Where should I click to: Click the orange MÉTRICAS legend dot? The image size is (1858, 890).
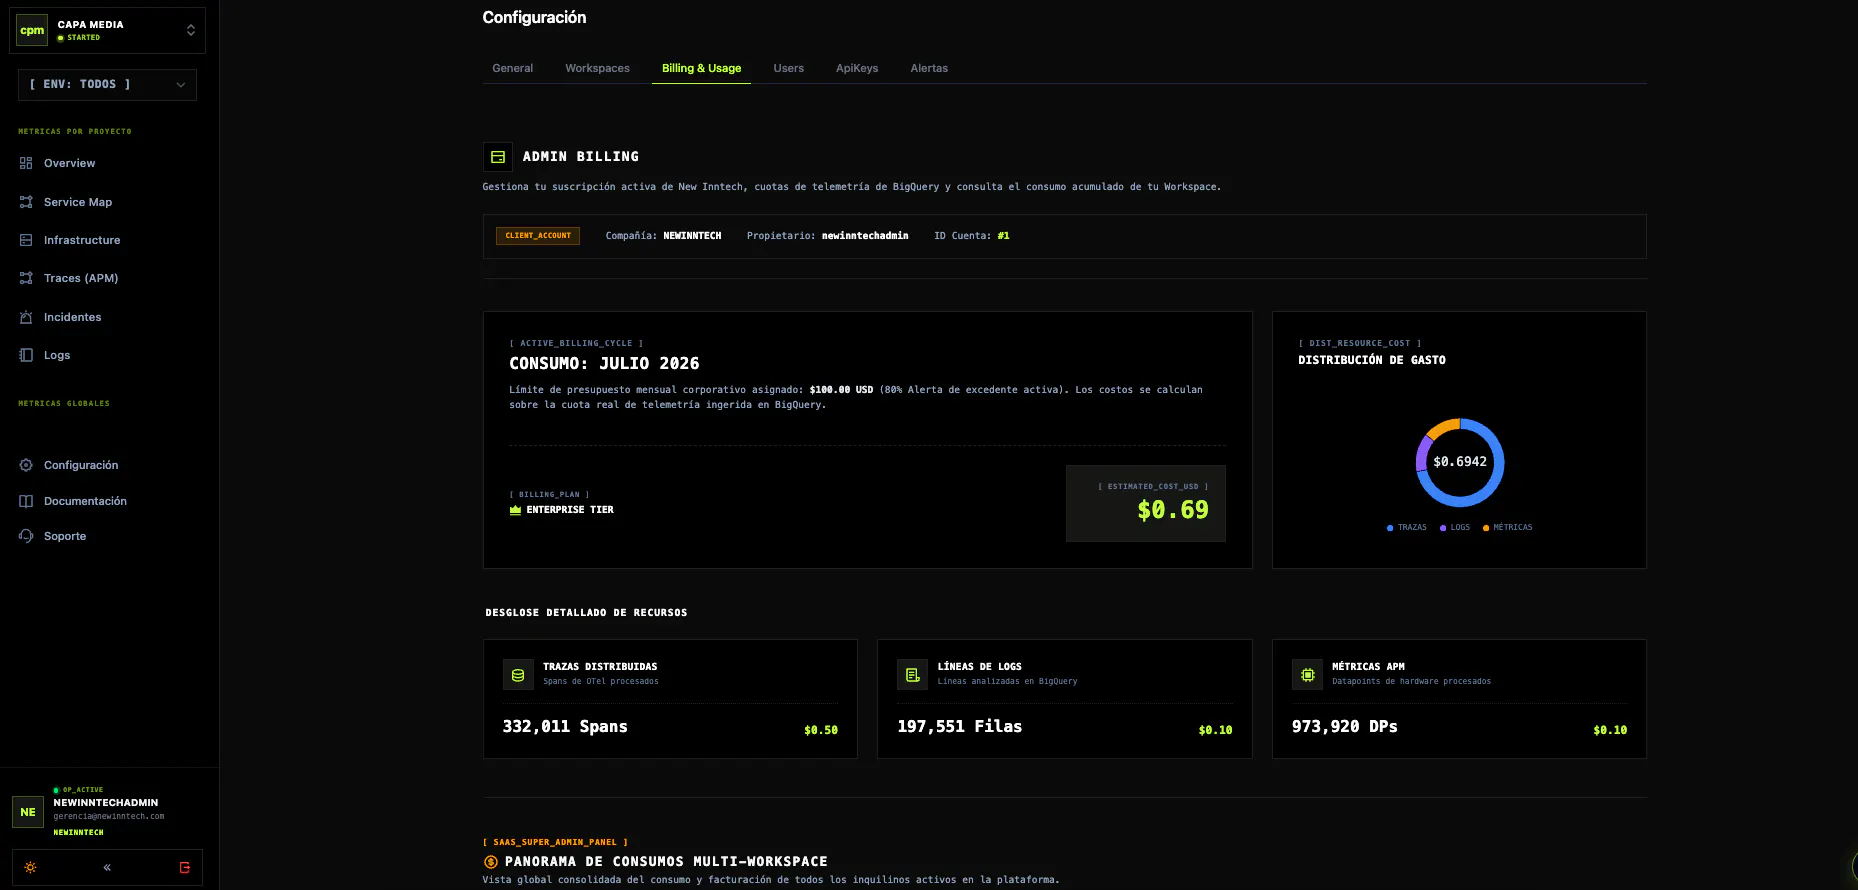tap(1486, 528)
